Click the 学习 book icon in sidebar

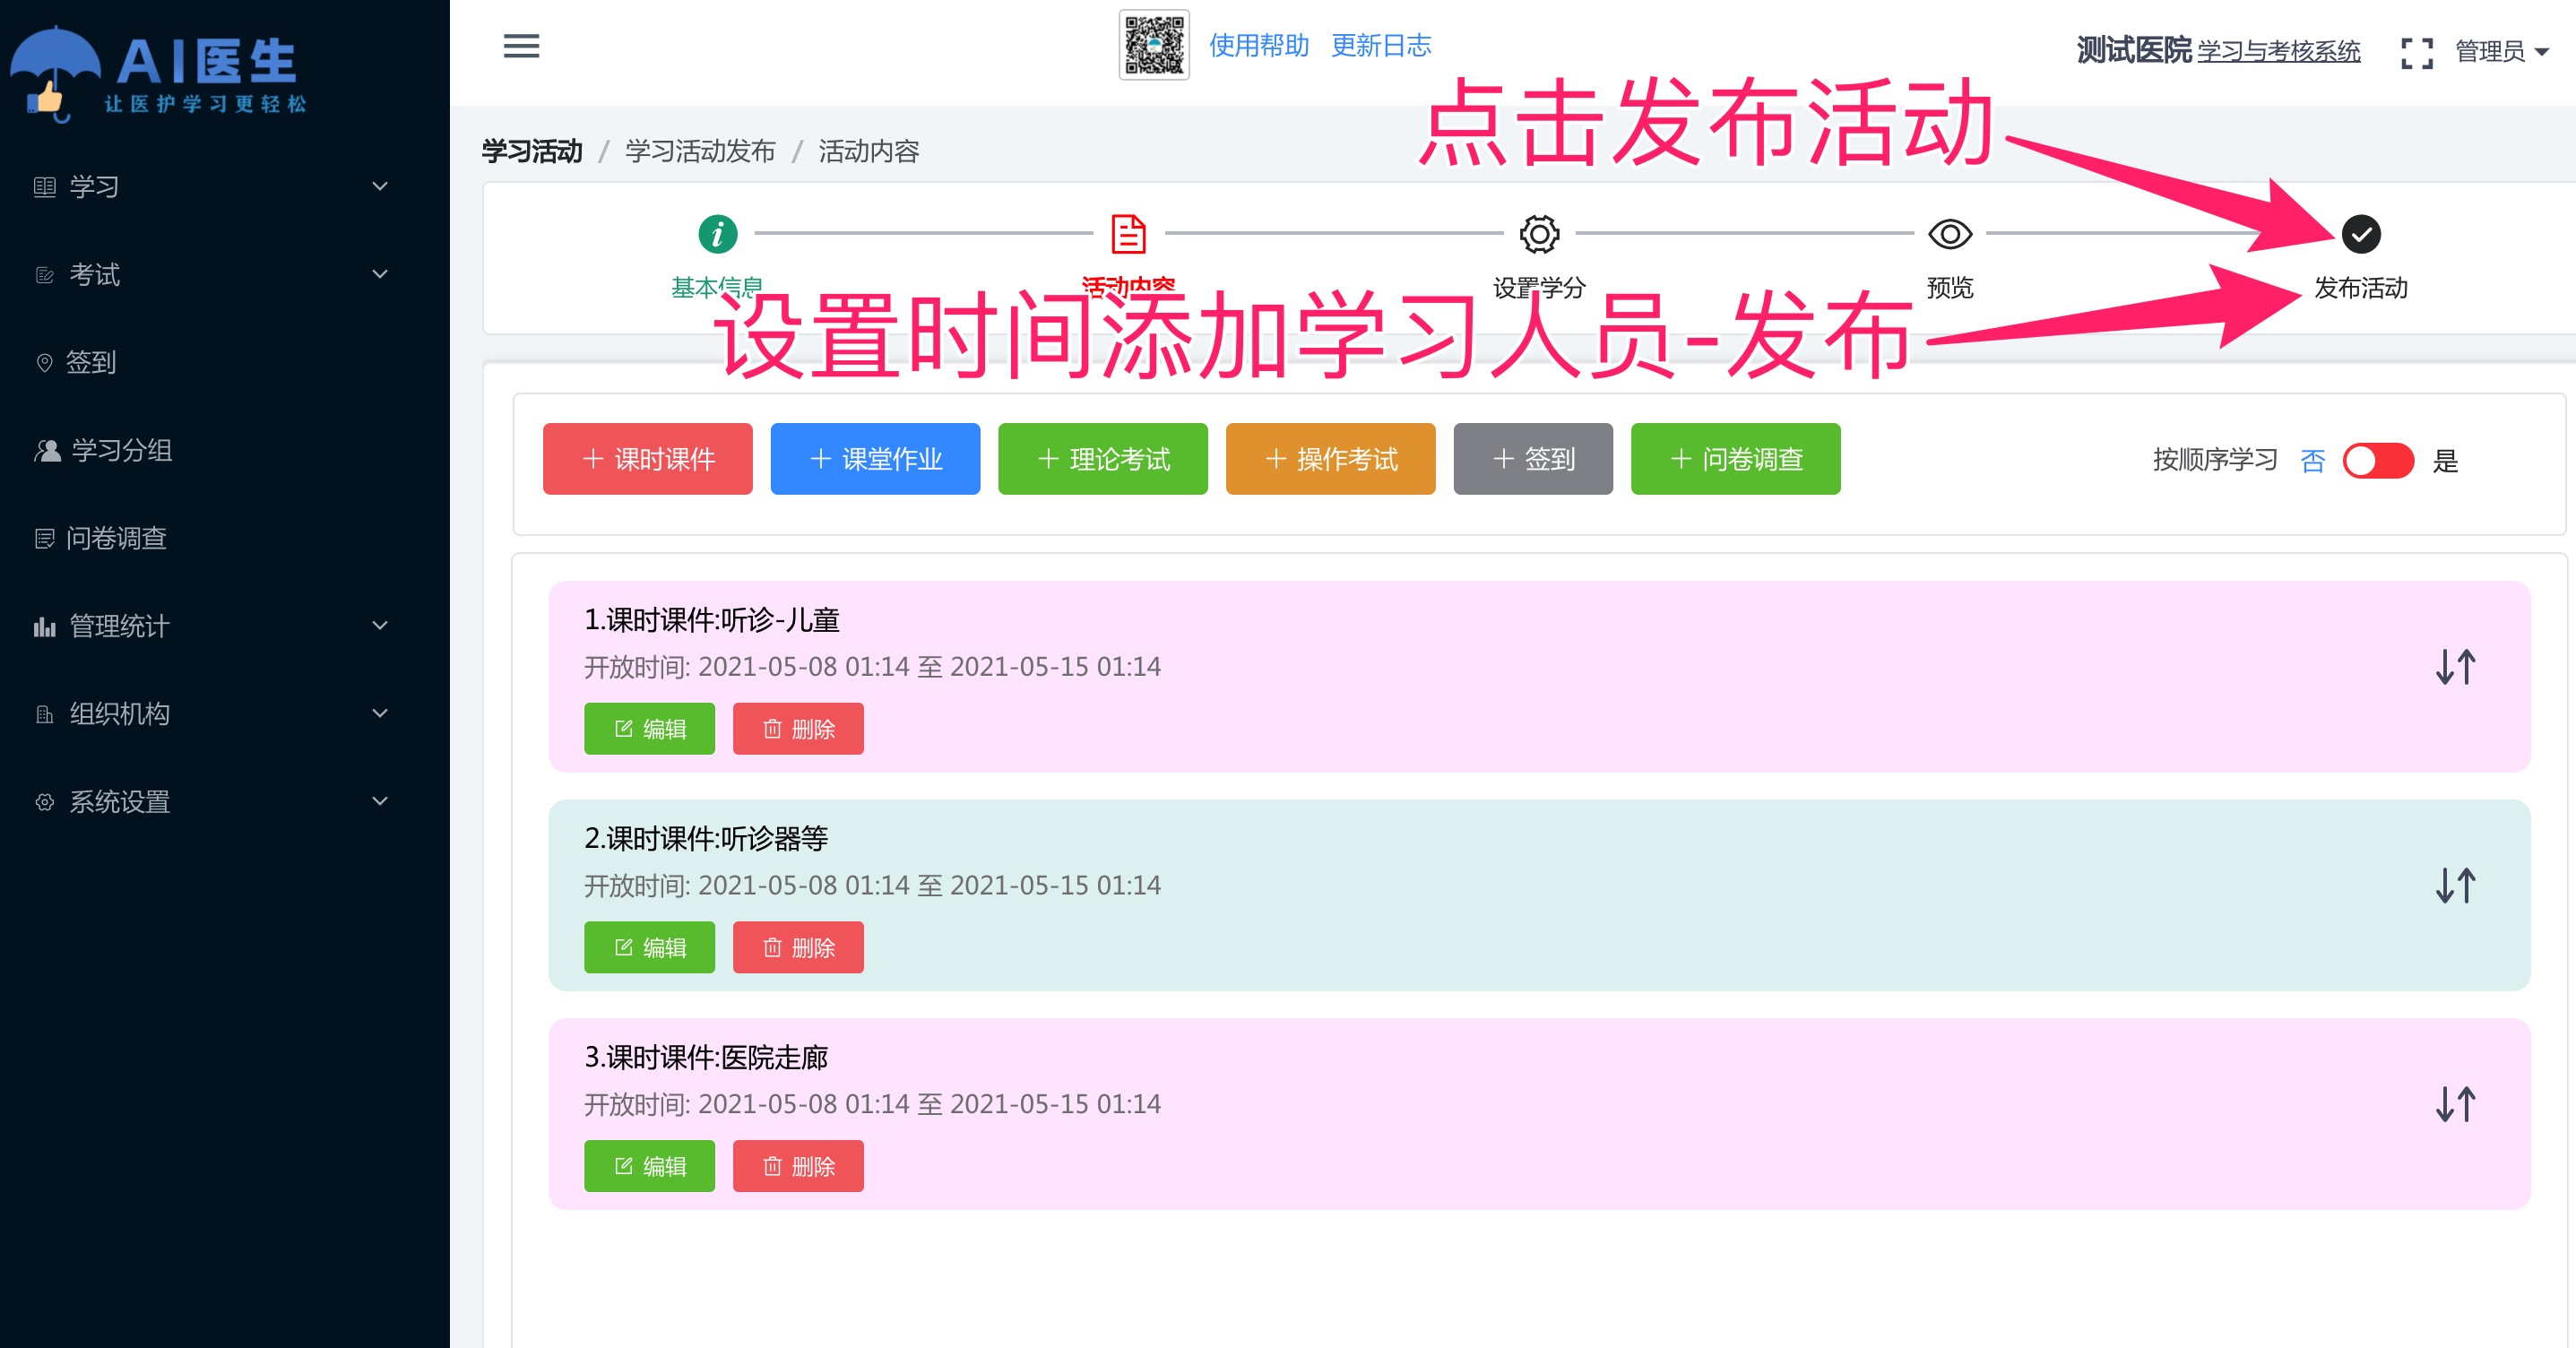point(44,187)
